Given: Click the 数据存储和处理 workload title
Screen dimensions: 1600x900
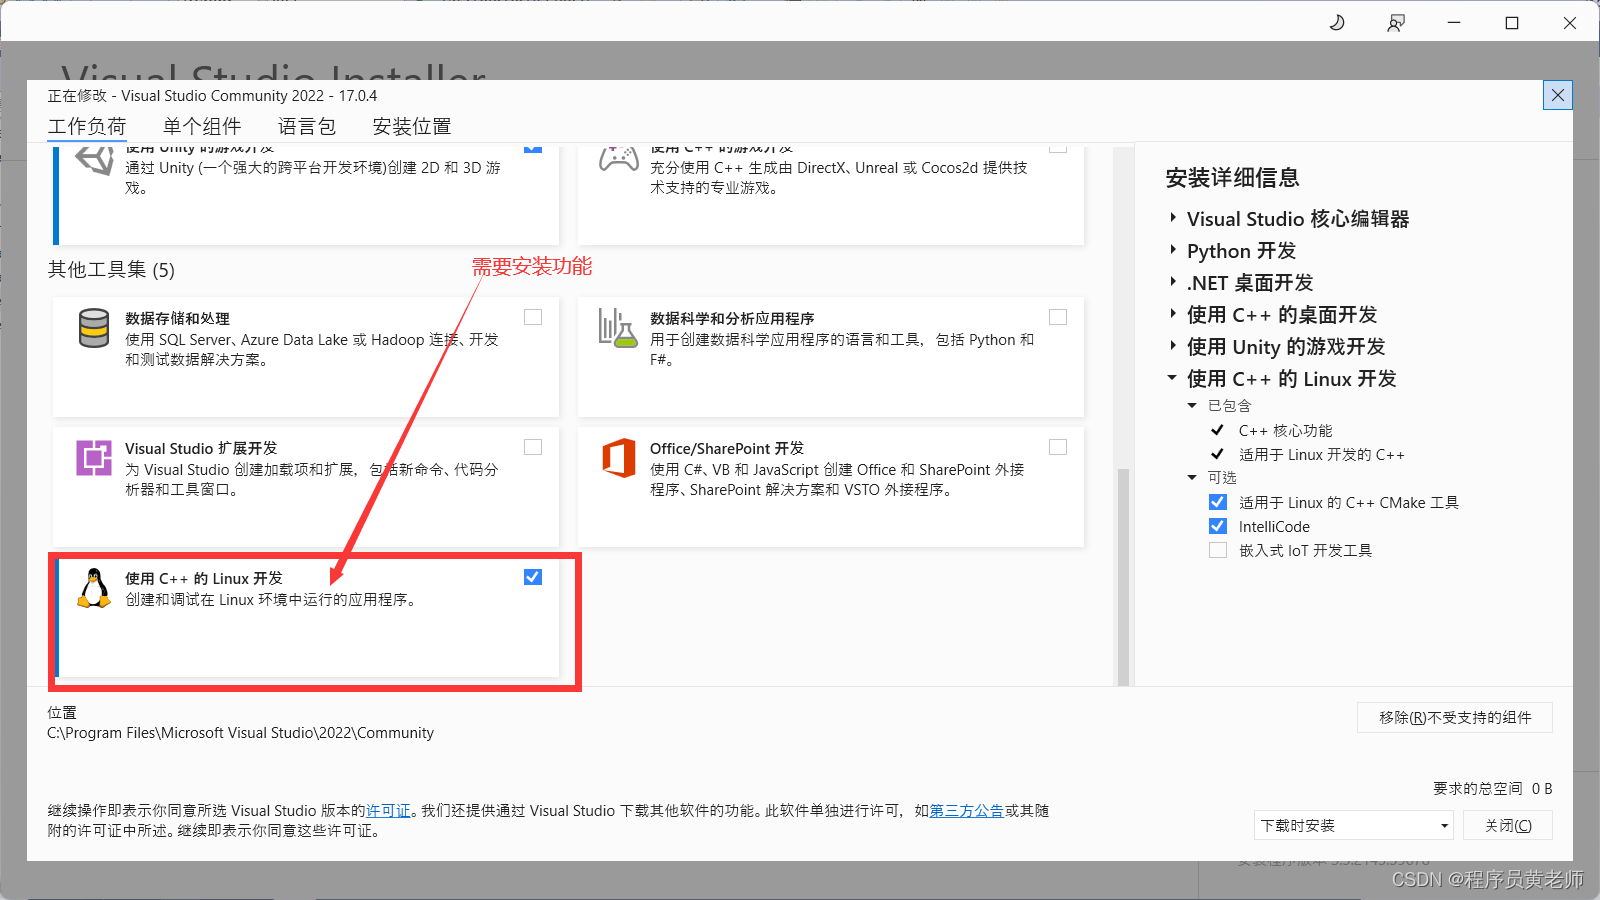Looking at the screenshot, I should tap(177, 318).
